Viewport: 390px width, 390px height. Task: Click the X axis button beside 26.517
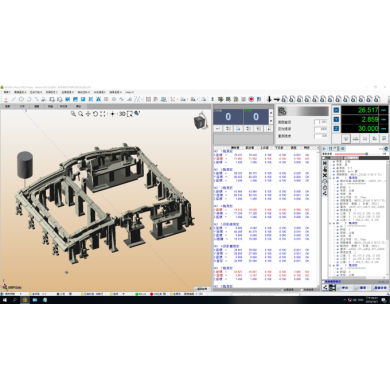coord(336,110)
